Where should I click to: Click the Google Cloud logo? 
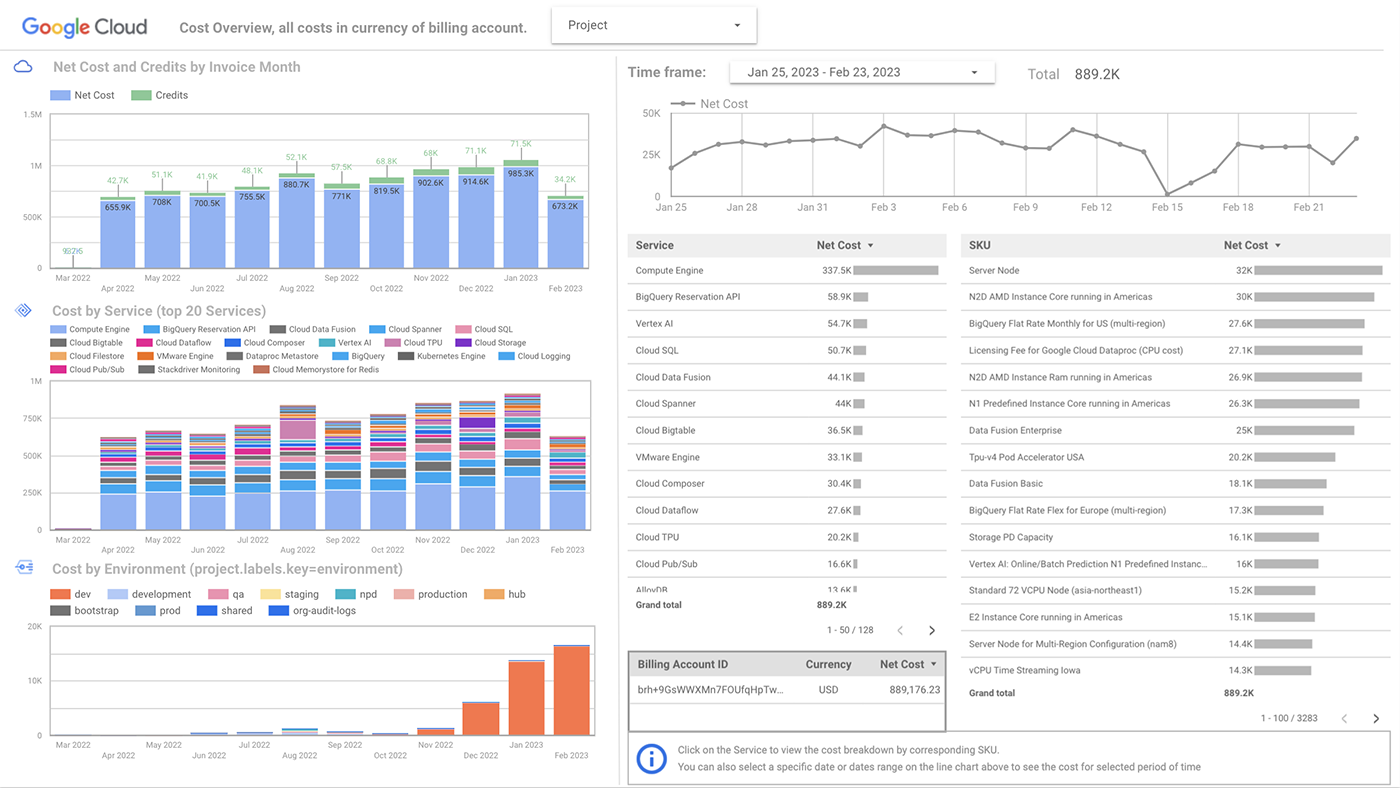tap(84, 26)
